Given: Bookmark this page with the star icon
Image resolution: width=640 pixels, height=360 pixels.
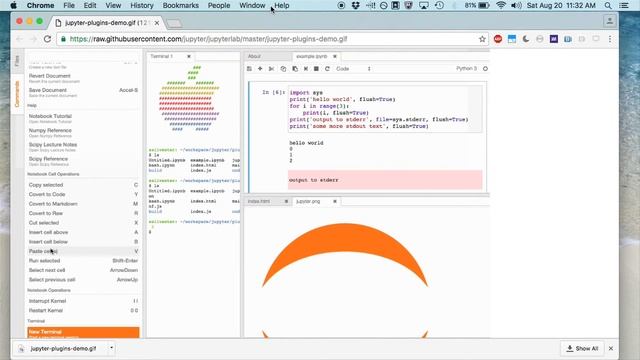Looking at the screenshot, I should 482,39.
